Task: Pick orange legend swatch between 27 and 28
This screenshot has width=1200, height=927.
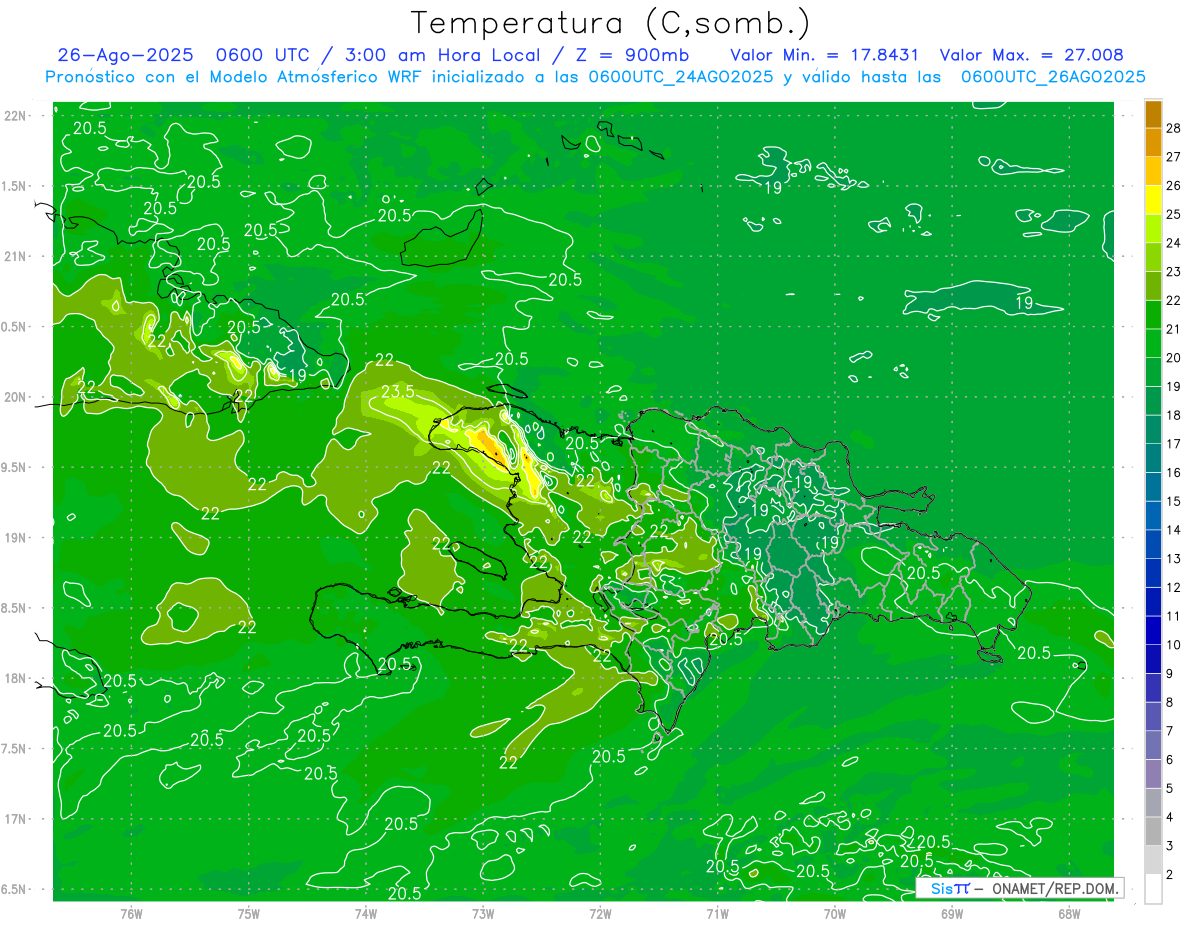Action: (1153, 143)
